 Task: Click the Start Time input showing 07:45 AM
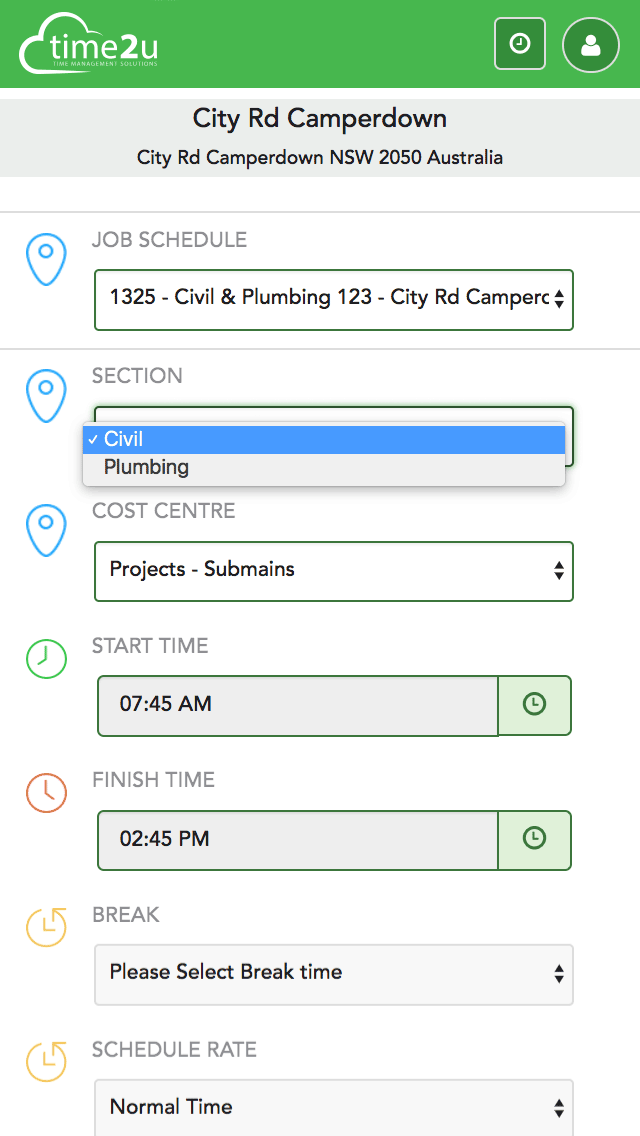(x=297, y=705)
